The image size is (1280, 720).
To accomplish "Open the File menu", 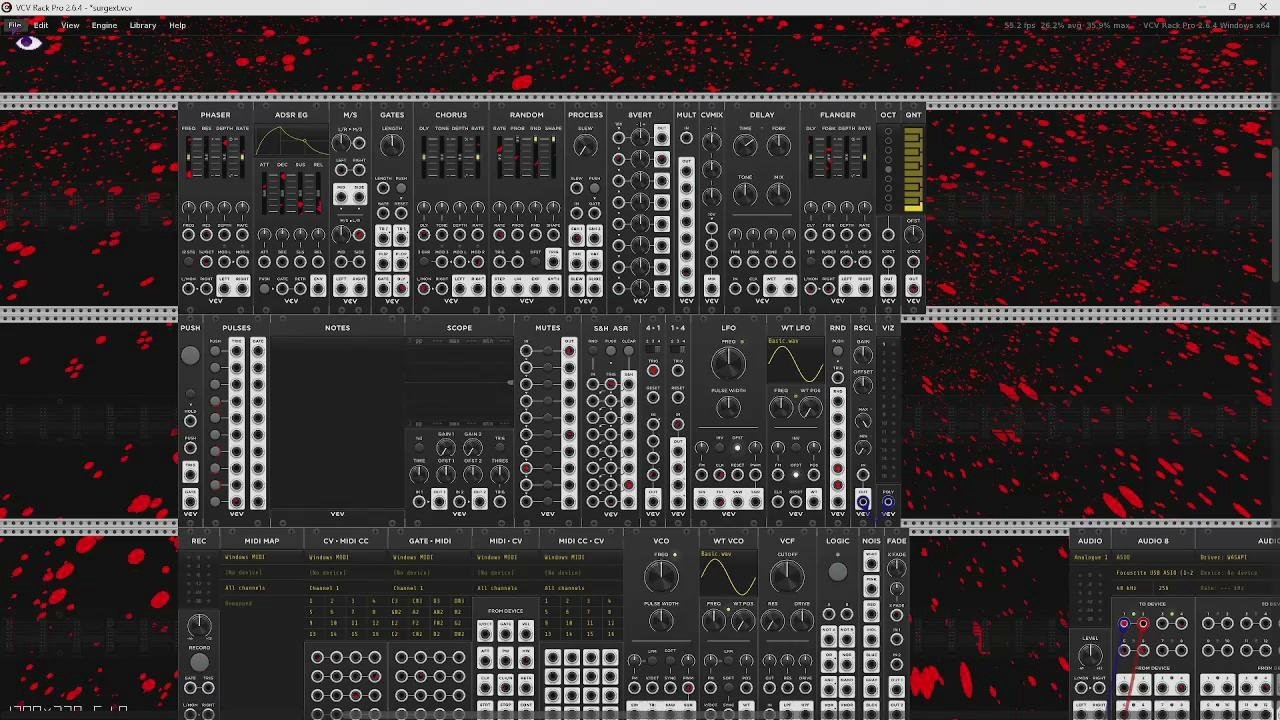I will tap(15, 25).
